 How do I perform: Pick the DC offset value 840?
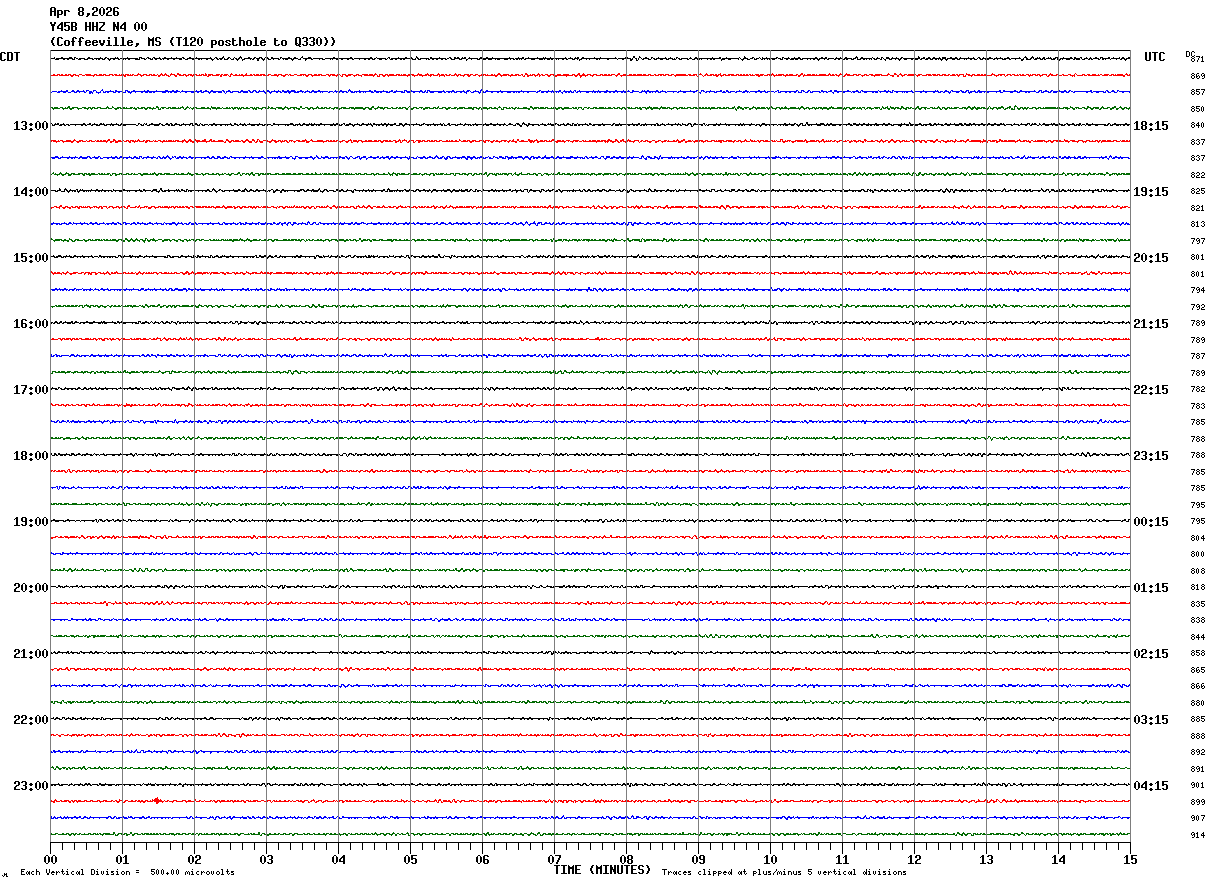pyautogui.click(x=1198, y=125)
